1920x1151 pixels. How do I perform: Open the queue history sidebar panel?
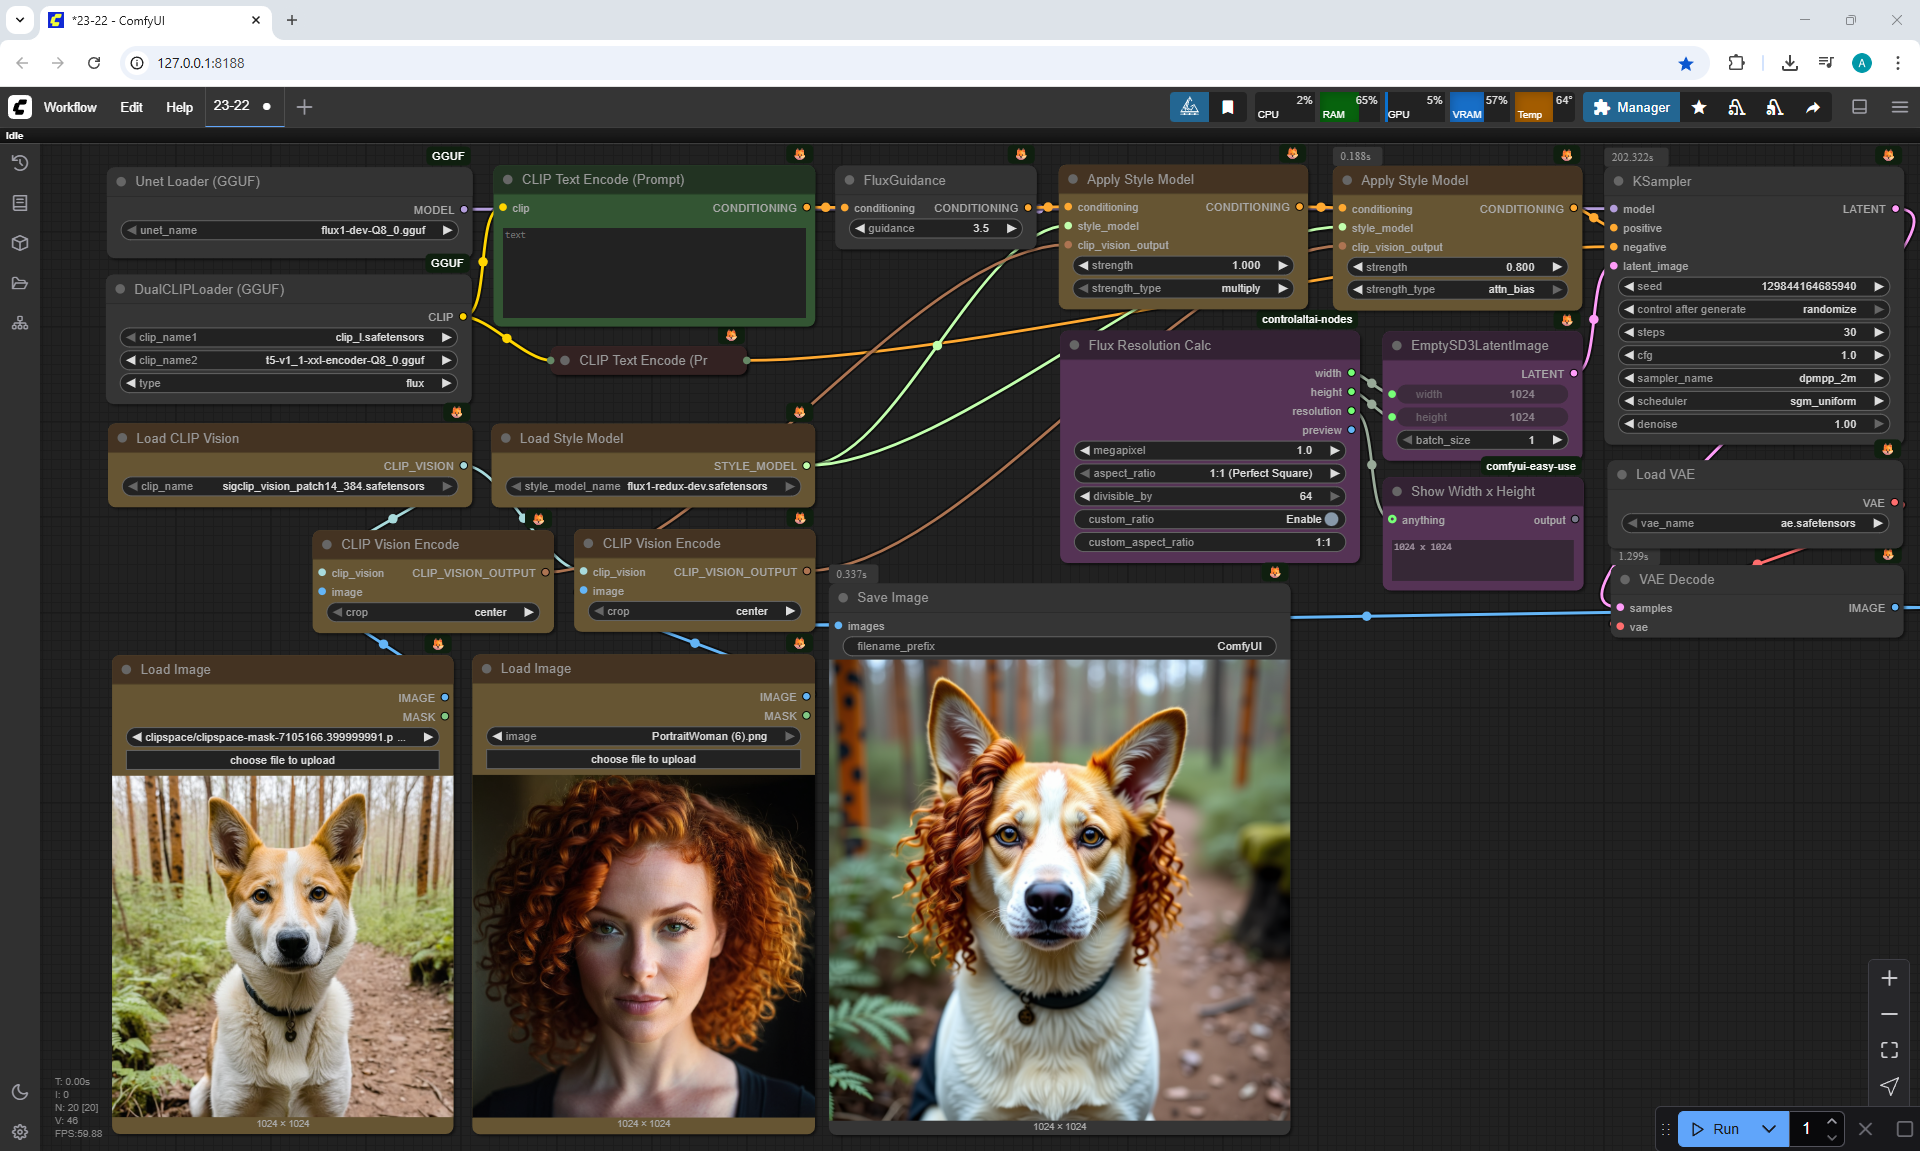click(x=20, y=163)
